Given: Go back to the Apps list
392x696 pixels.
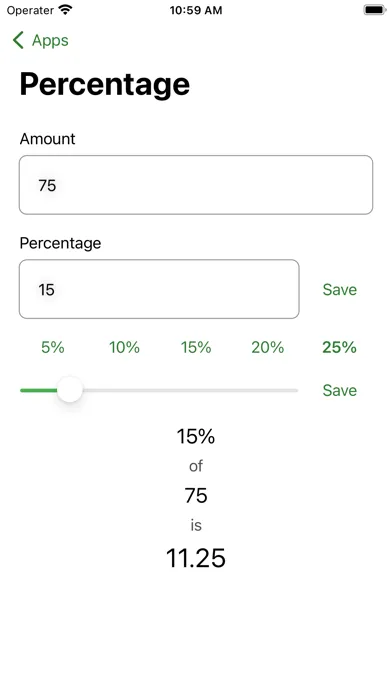Looking at the screenshot, I should pos(40,40).
